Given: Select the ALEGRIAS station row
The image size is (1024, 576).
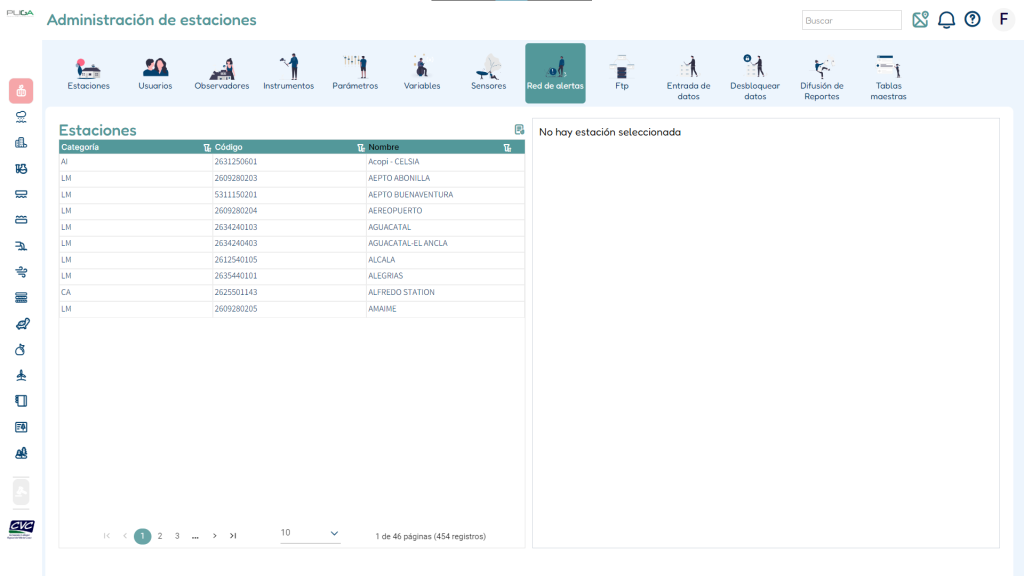Looking at the screenshot, I should coord(292,276).
